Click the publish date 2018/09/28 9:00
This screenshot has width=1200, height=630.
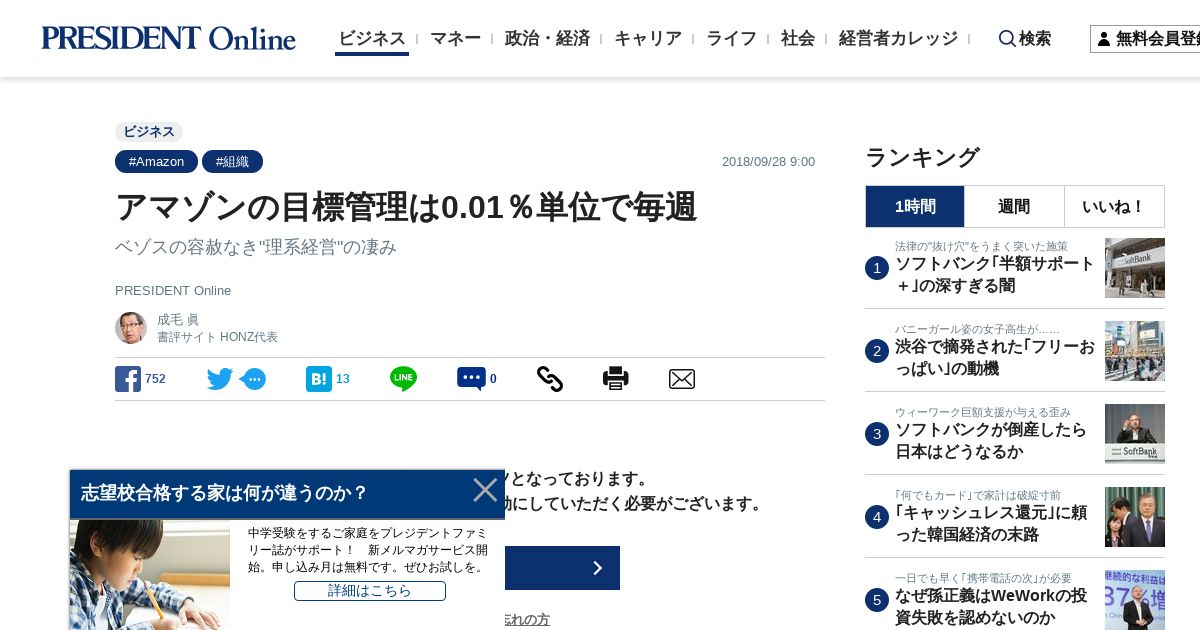tap(768, 162)
